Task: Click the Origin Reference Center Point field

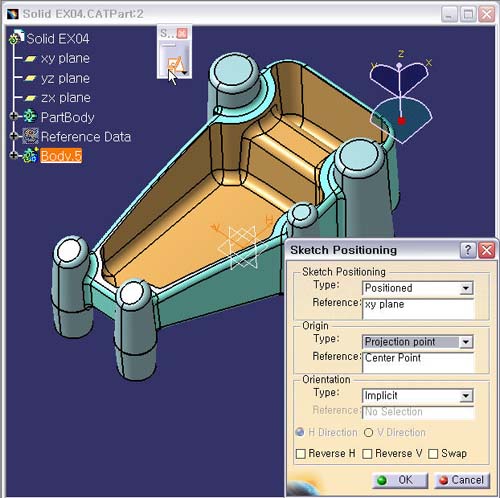Action: coord(418,362)
